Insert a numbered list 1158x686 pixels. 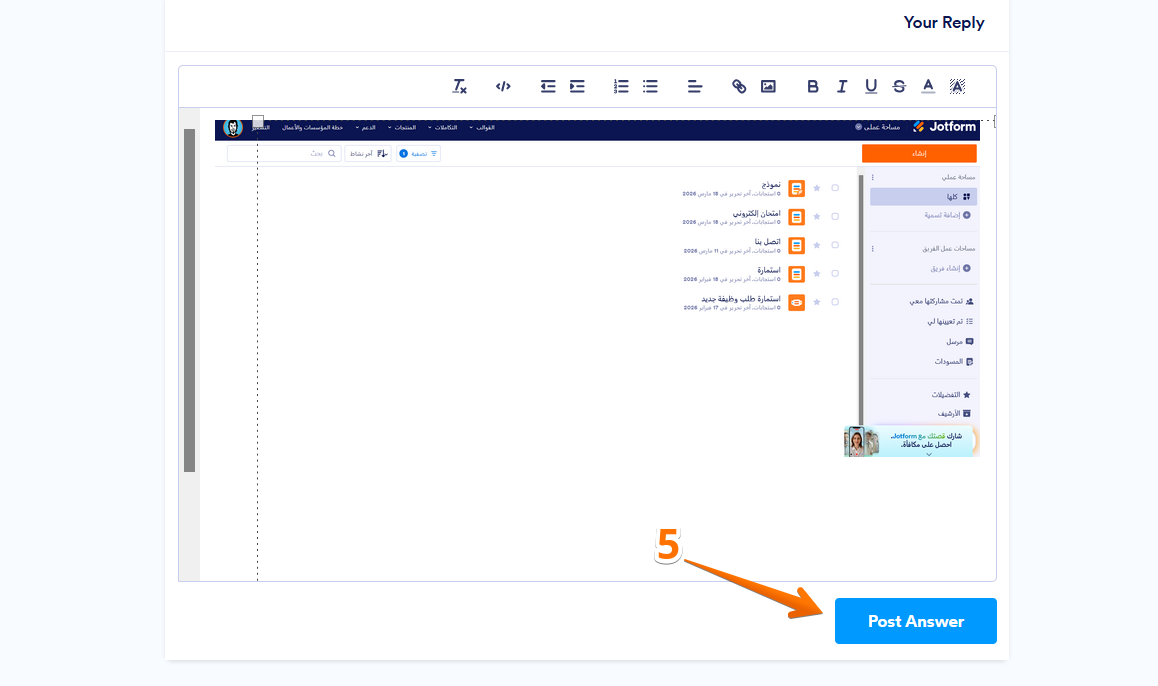point(621,87)
